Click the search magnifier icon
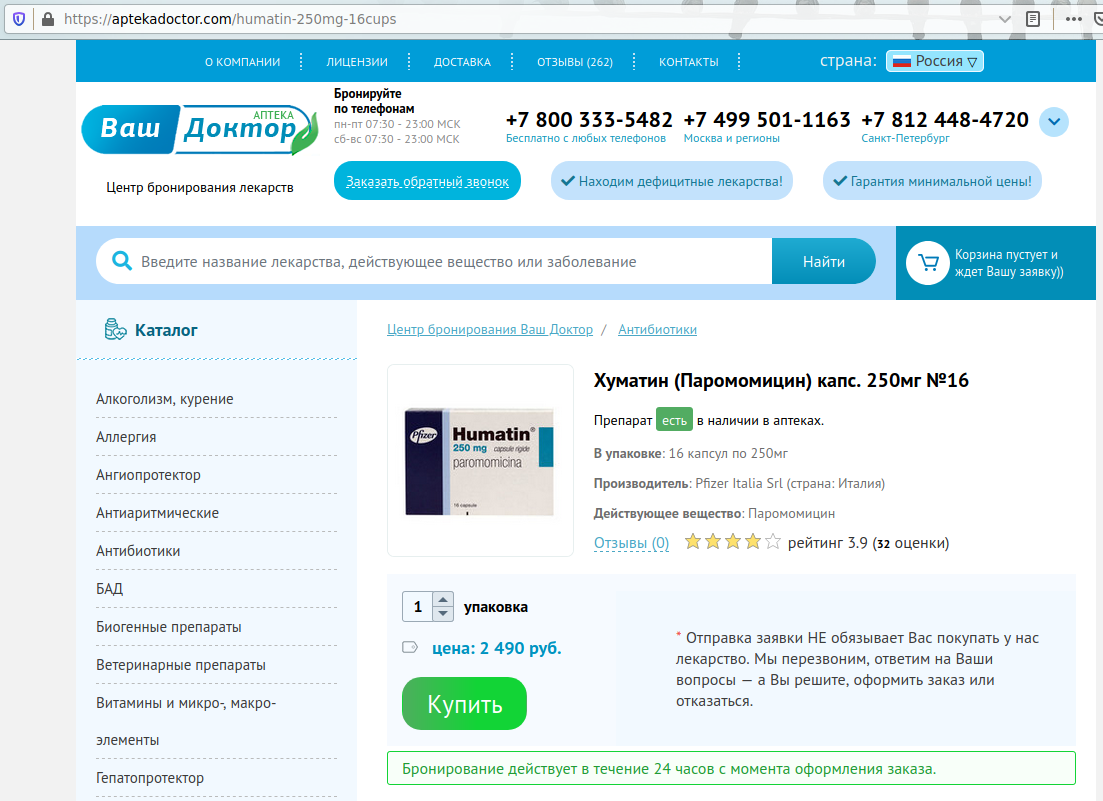Screen dimensions: 1103x801 [x=122, y=261]
